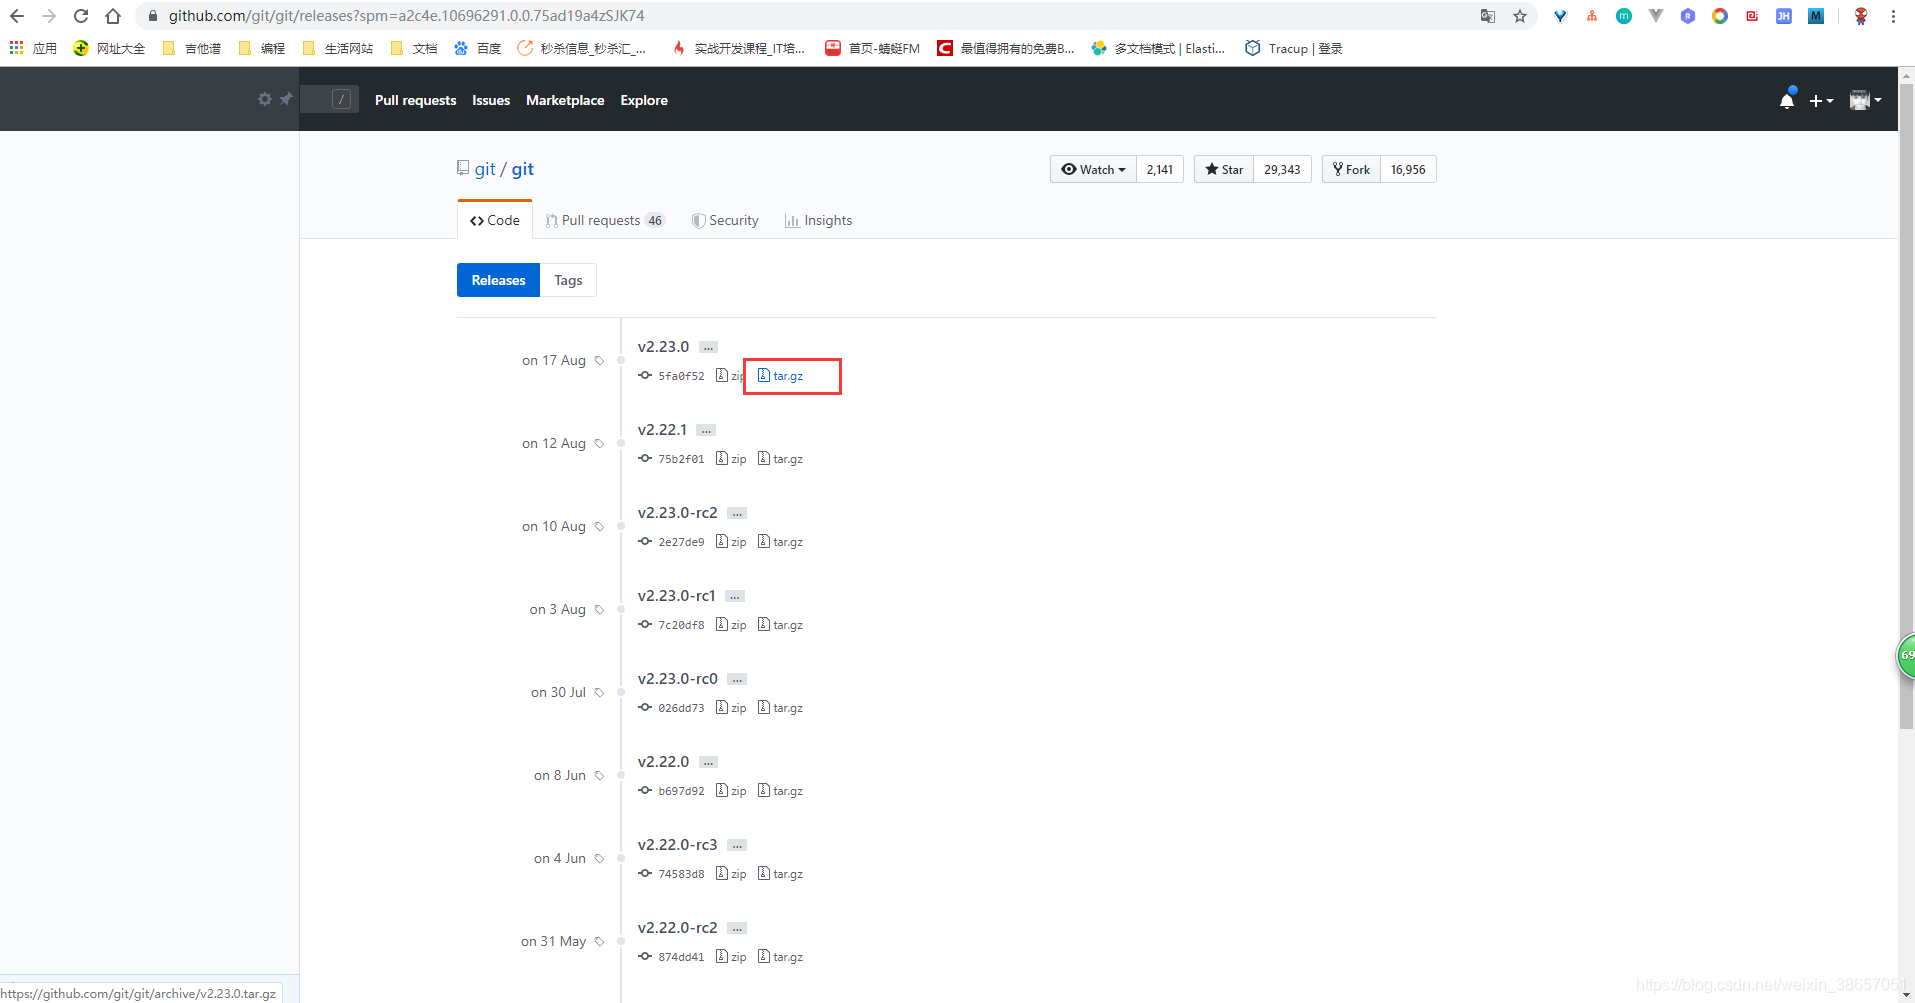Download the v2.22.0 tar.gz archive
The width and height of the screenshot is (1915, 1003).
click(x=780, y=791)
